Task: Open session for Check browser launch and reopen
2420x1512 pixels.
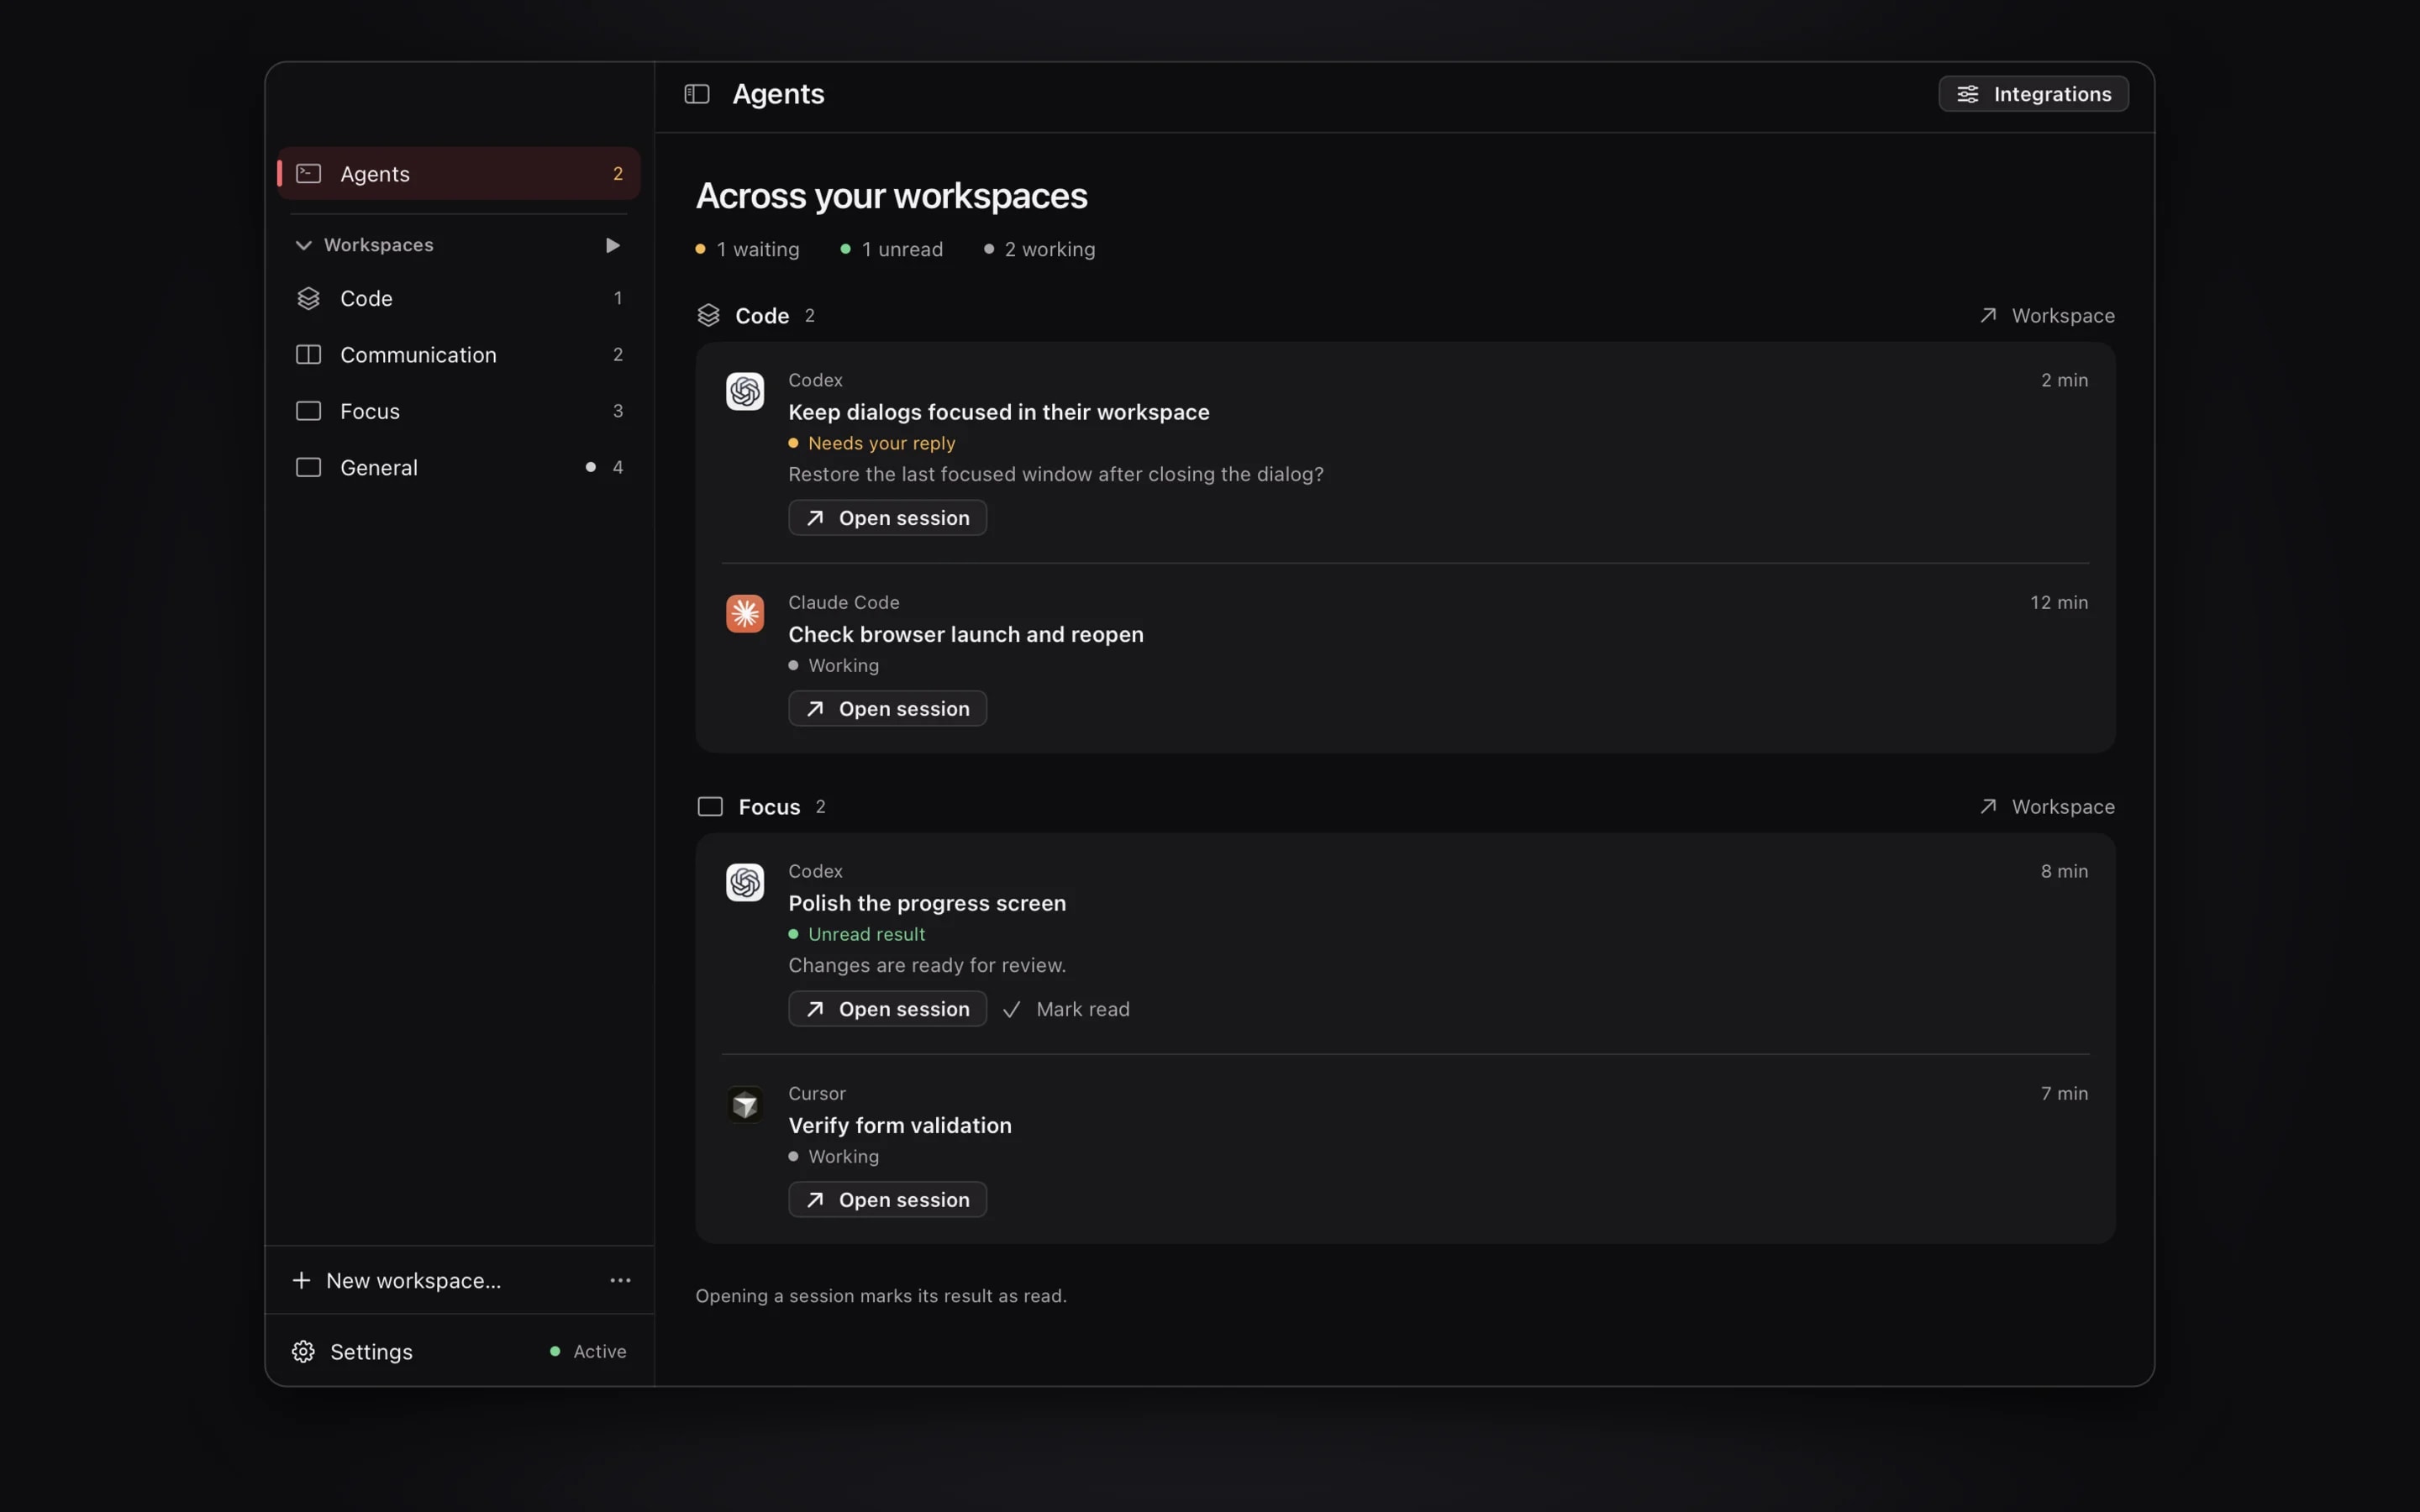Action: tap(887, 709)
